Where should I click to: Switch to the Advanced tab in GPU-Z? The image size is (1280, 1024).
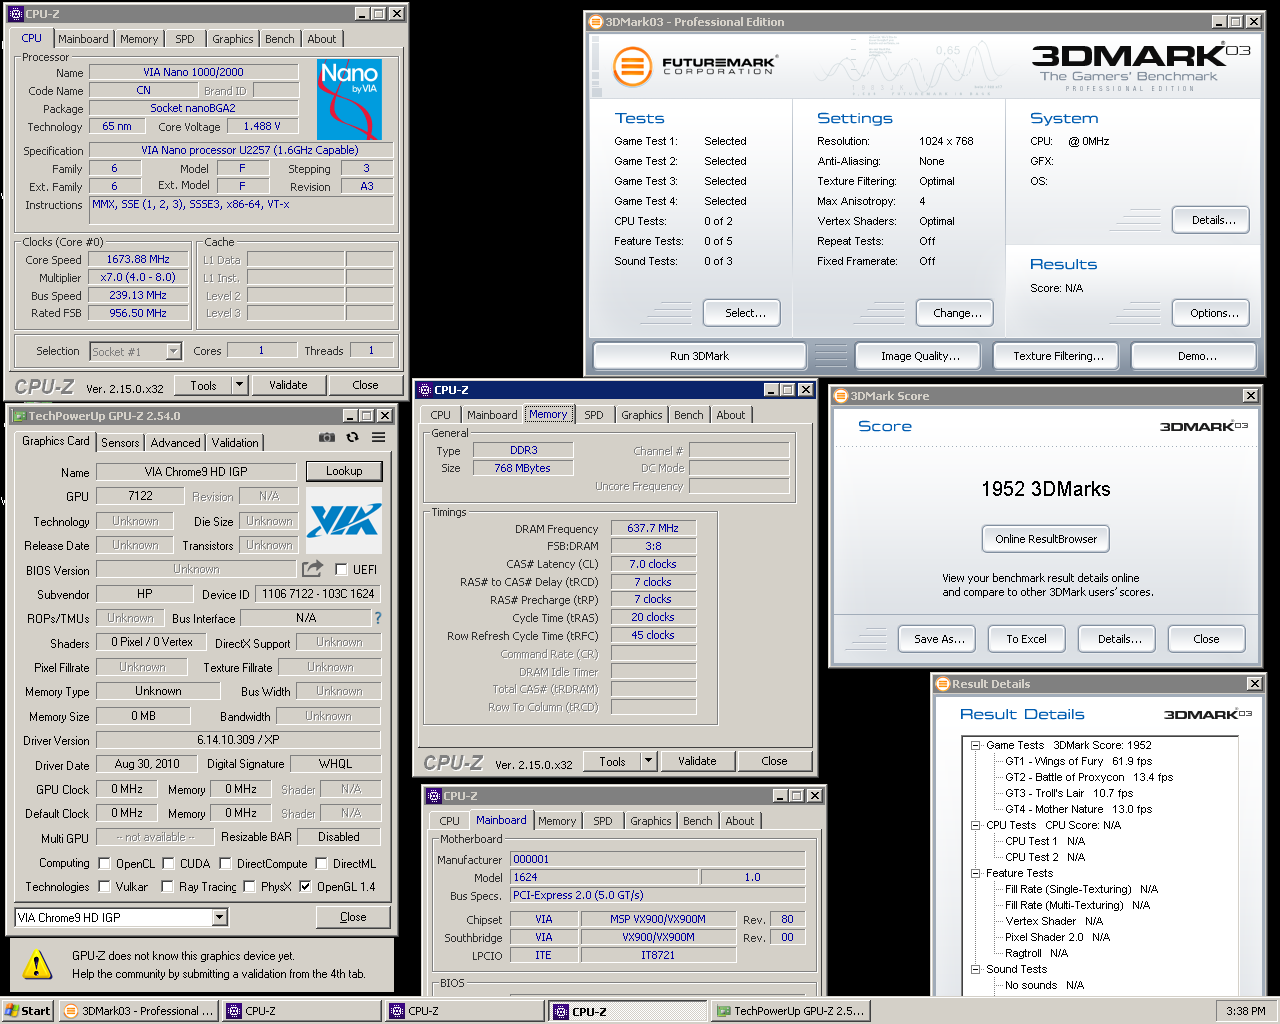175,443
